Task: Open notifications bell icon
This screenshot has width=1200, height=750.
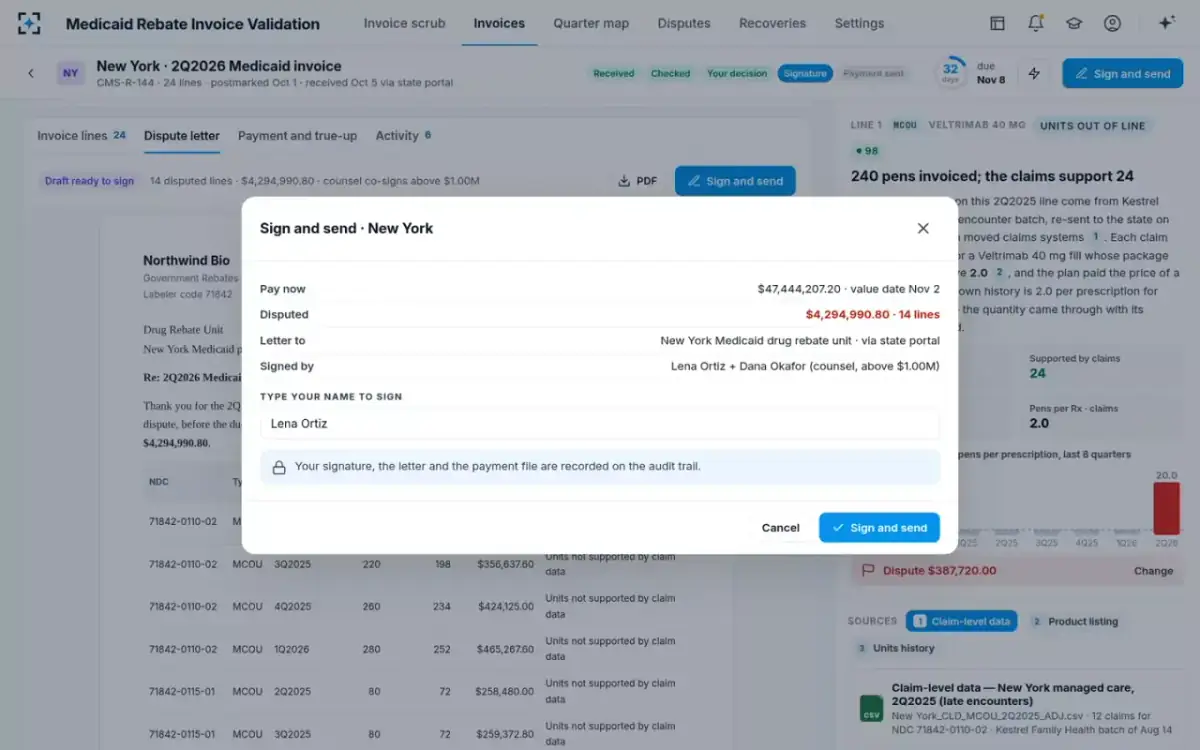Action: click(1036, 23)
